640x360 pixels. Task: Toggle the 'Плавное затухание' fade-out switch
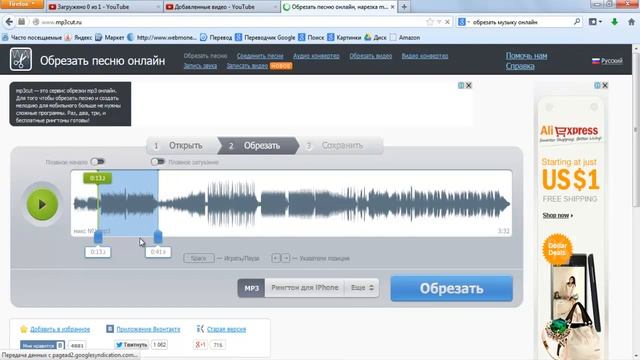pos(157,162)
